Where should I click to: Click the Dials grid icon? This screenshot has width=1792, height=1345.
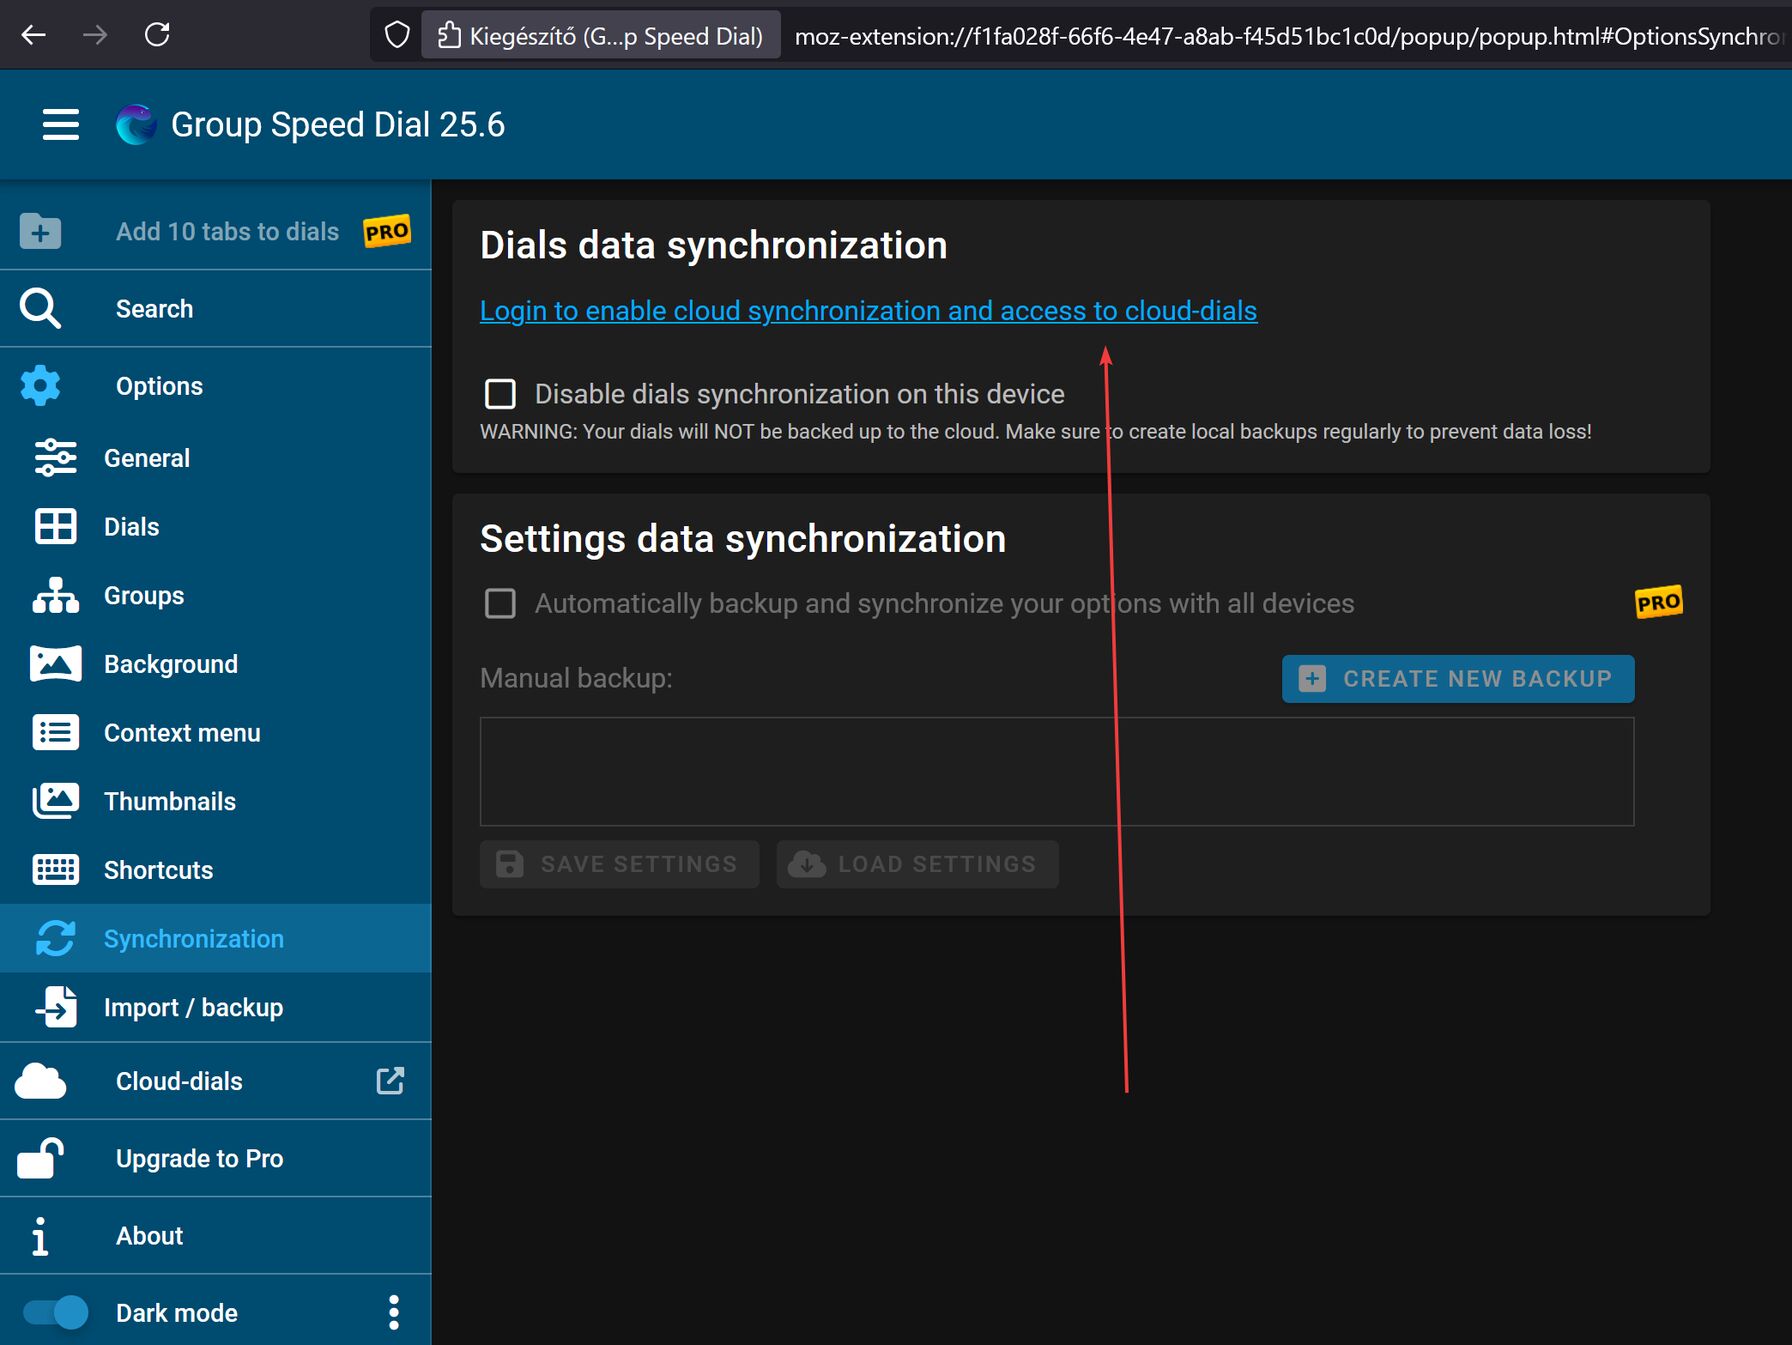point(56,526)
